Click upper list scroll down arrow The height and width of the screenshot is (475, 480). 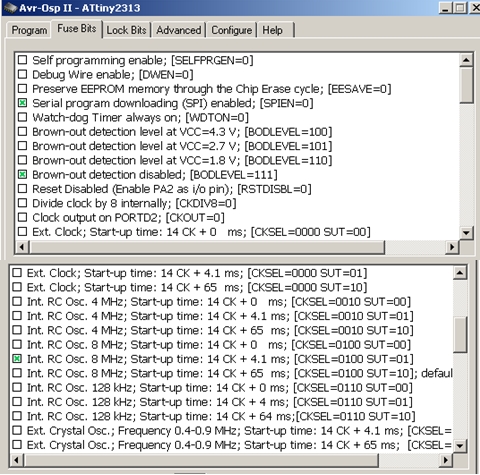(x=466, y=232)
